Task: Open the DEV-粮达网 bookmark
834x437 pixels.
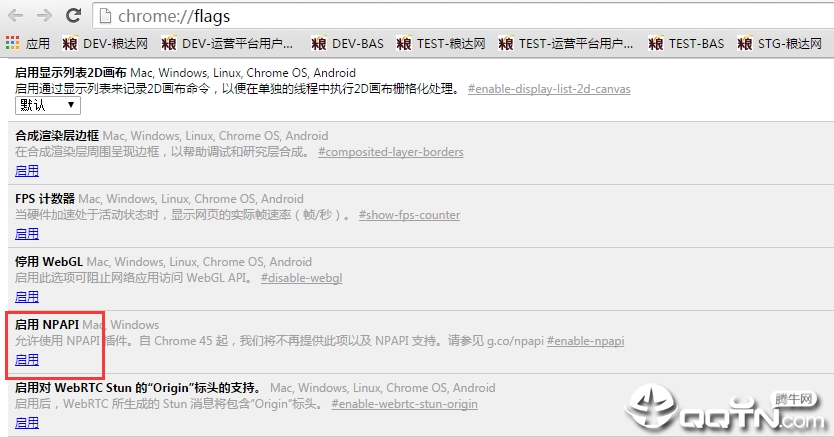Action: 105,43
